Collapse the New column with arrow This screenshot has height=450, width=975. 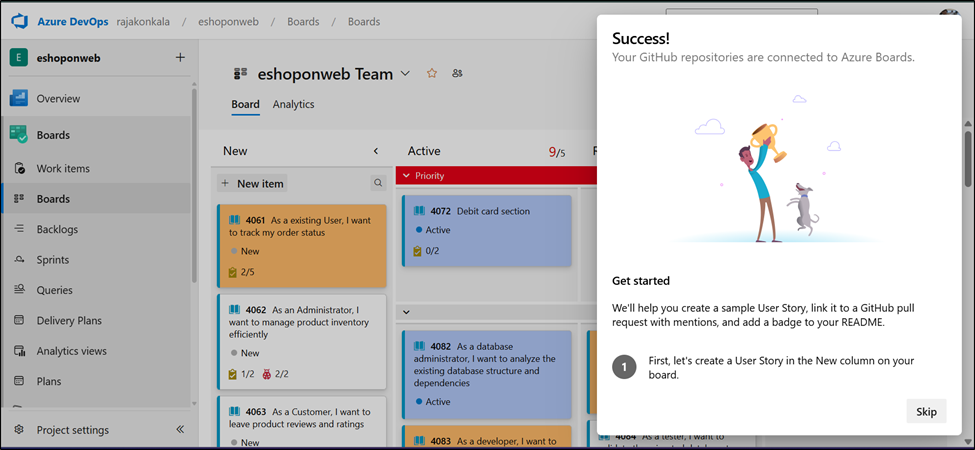click(376, 152)
